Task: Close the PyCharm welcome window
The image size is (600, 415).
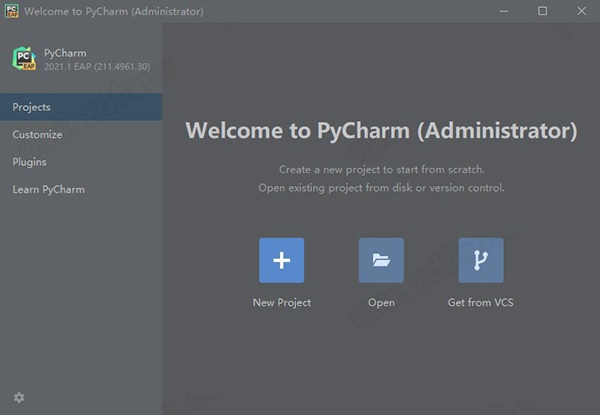Action: coord(581,11)
